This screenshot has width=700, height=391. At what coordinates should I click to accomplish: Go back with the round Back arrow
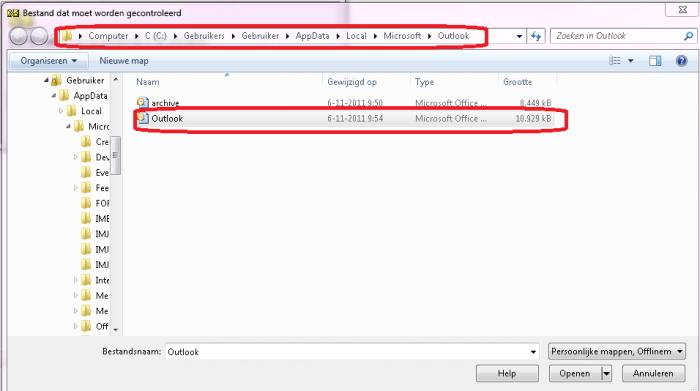pos(18,36)
